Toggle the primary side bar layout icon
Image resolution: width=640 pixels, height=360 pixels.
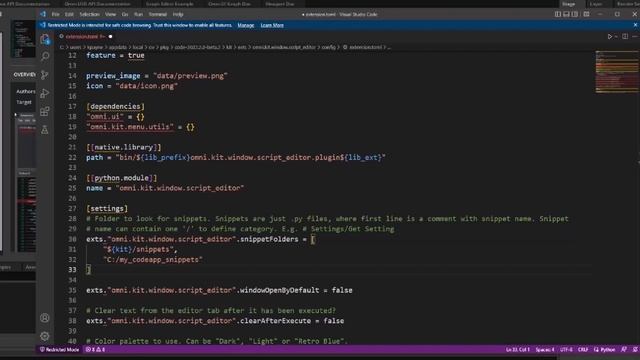(558, 14)
